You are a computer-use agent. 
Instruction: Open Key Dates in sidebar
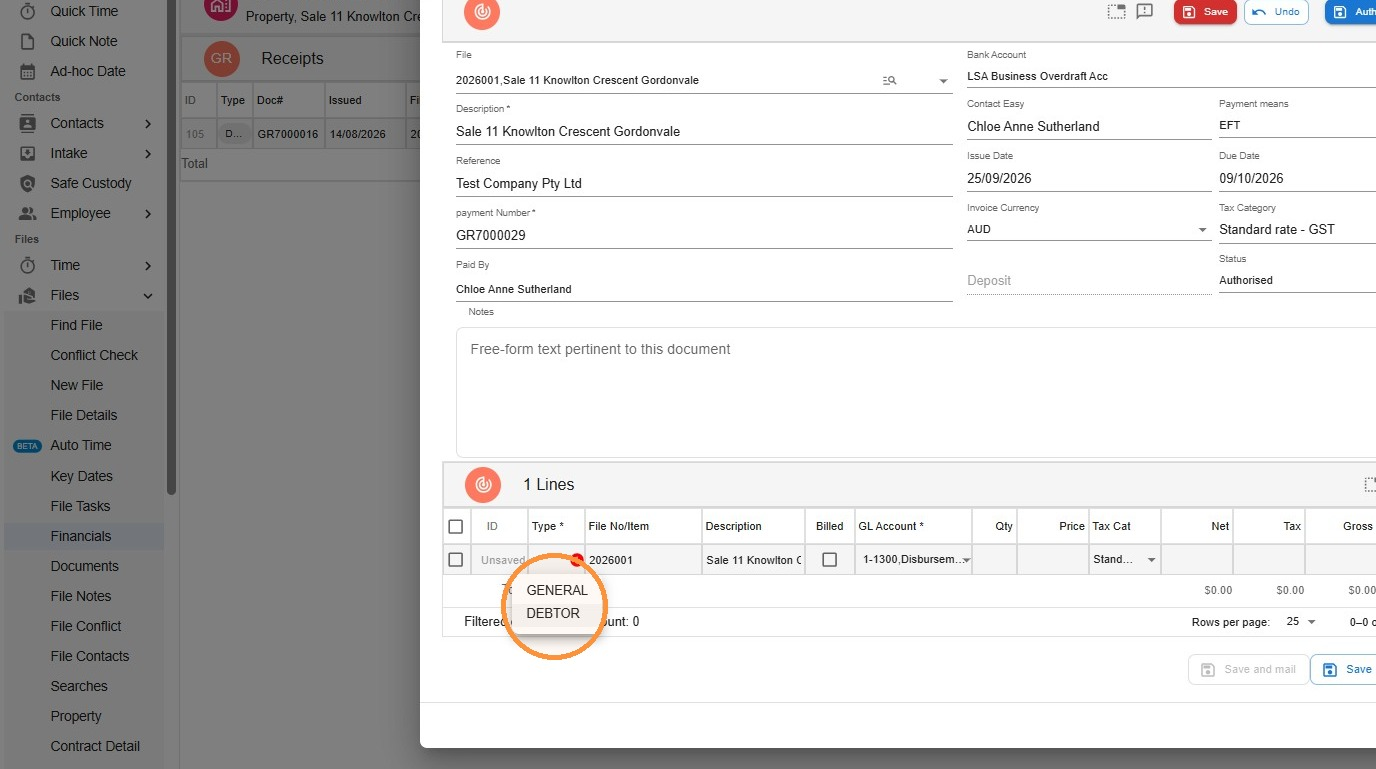[x=82, y=476]
